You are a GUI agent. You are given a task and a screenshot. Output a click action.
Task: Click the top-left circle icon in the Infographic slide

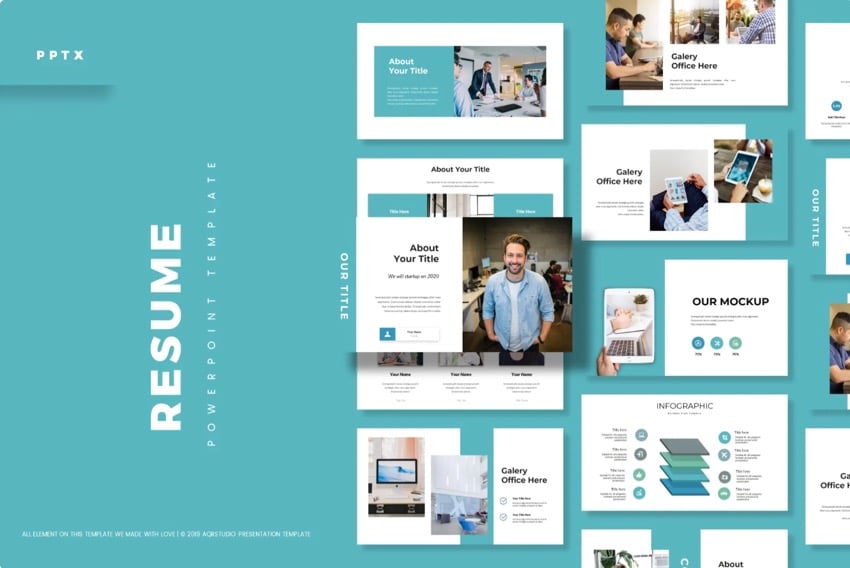641,435
